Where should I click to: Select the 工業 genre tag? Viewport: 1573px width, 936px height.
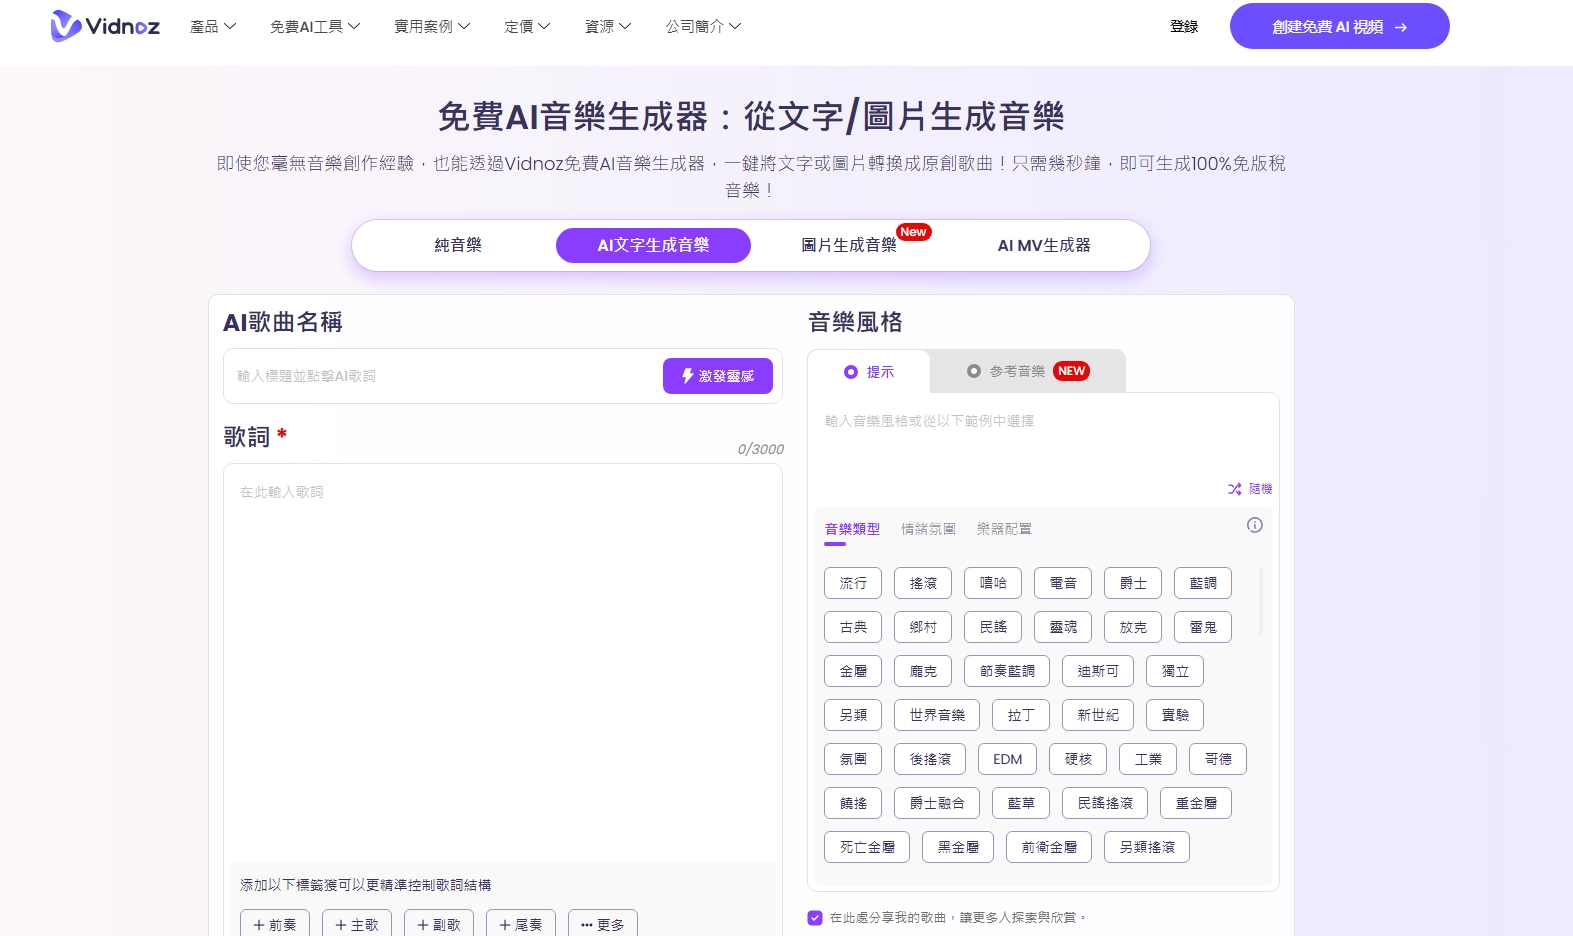[x=1148, y=759]
